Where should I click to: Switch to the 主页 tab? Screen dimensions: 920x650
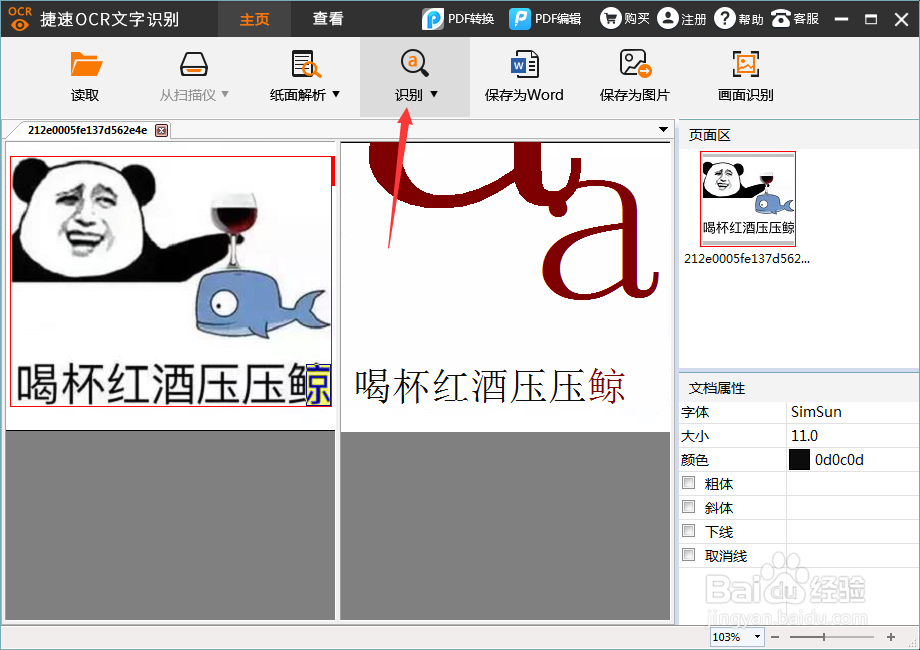point(255,19)
